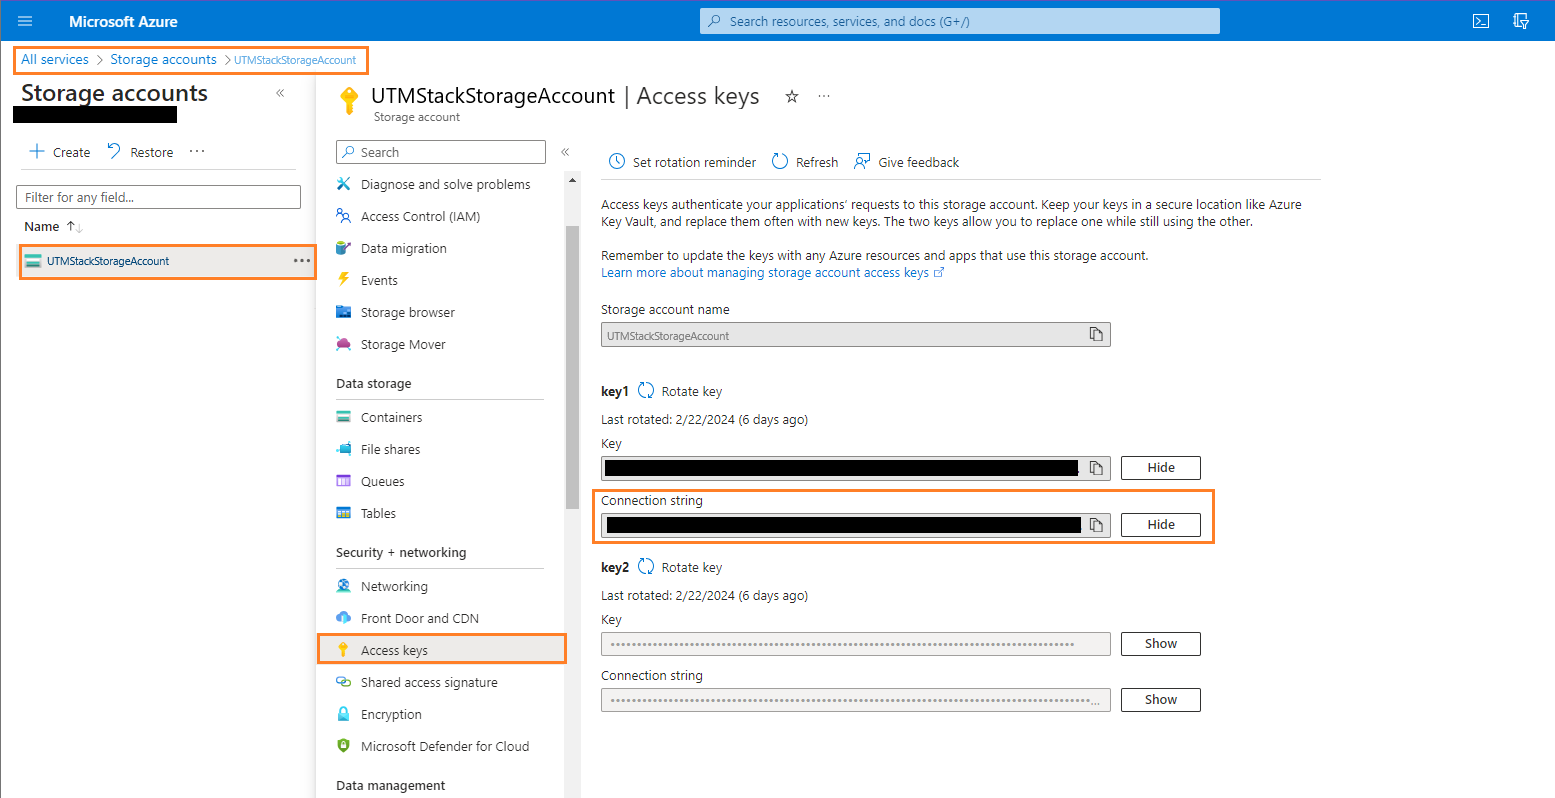The height and width of the screenshot is (798, 1555).
Task: Click the Networking icon
Action: (x=344, y=586)
